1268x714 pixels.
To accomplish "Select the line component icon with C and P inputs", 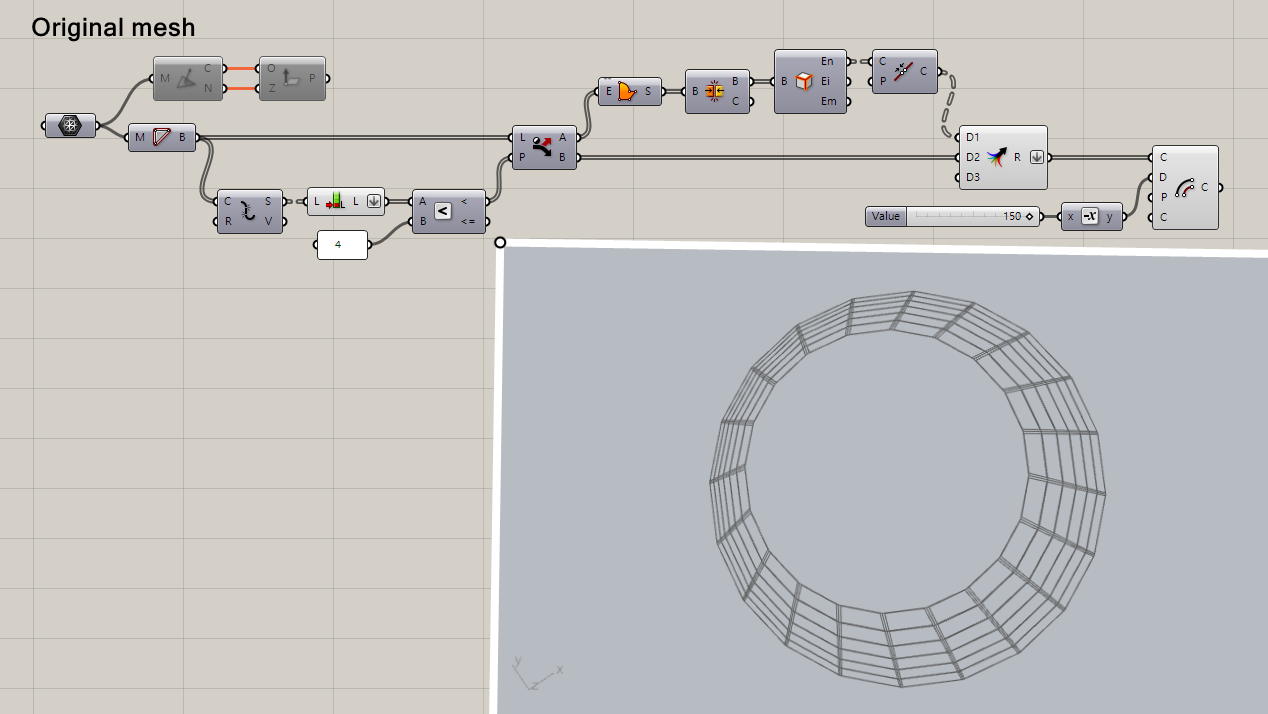I will click(x=903, y=72).
